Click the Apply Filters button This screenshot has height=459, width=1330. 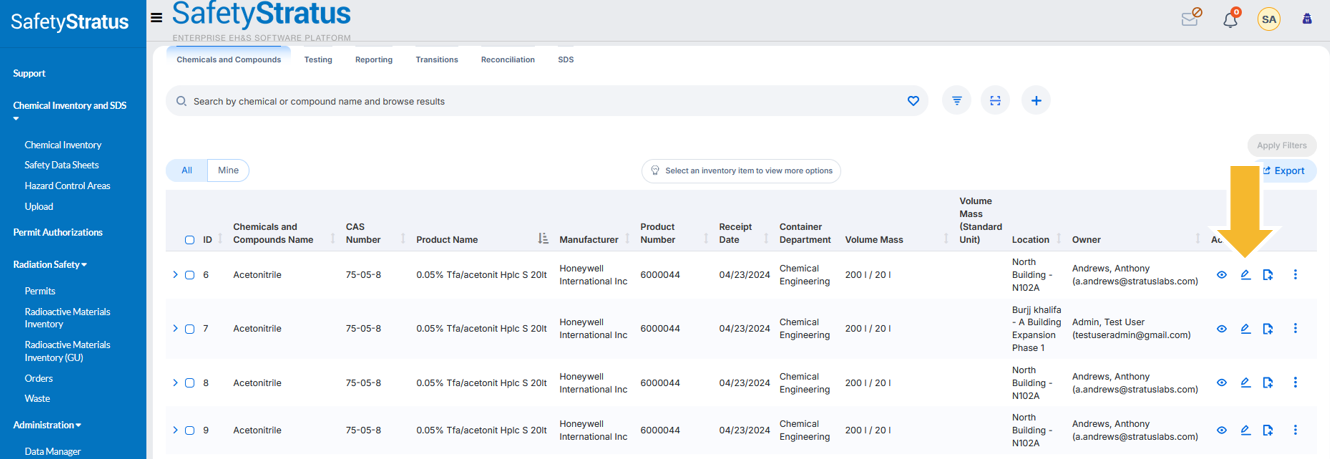[1282, 145]
